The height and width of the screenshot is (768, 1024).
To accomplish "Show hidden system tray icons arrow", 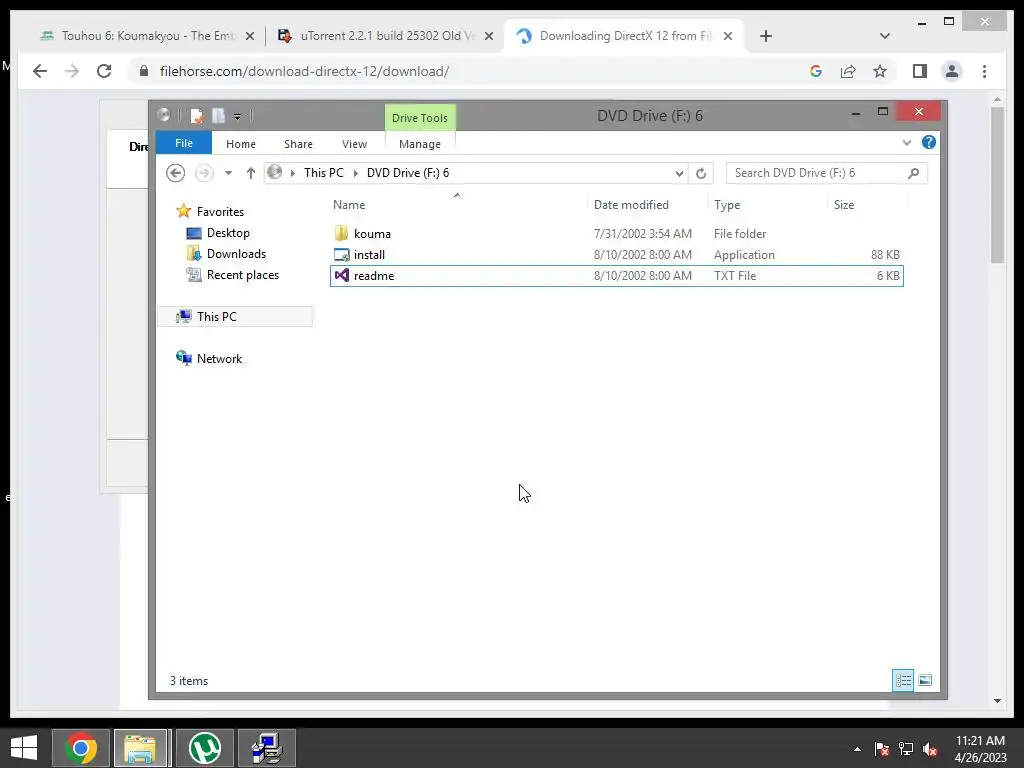I will tap(857, 749).
